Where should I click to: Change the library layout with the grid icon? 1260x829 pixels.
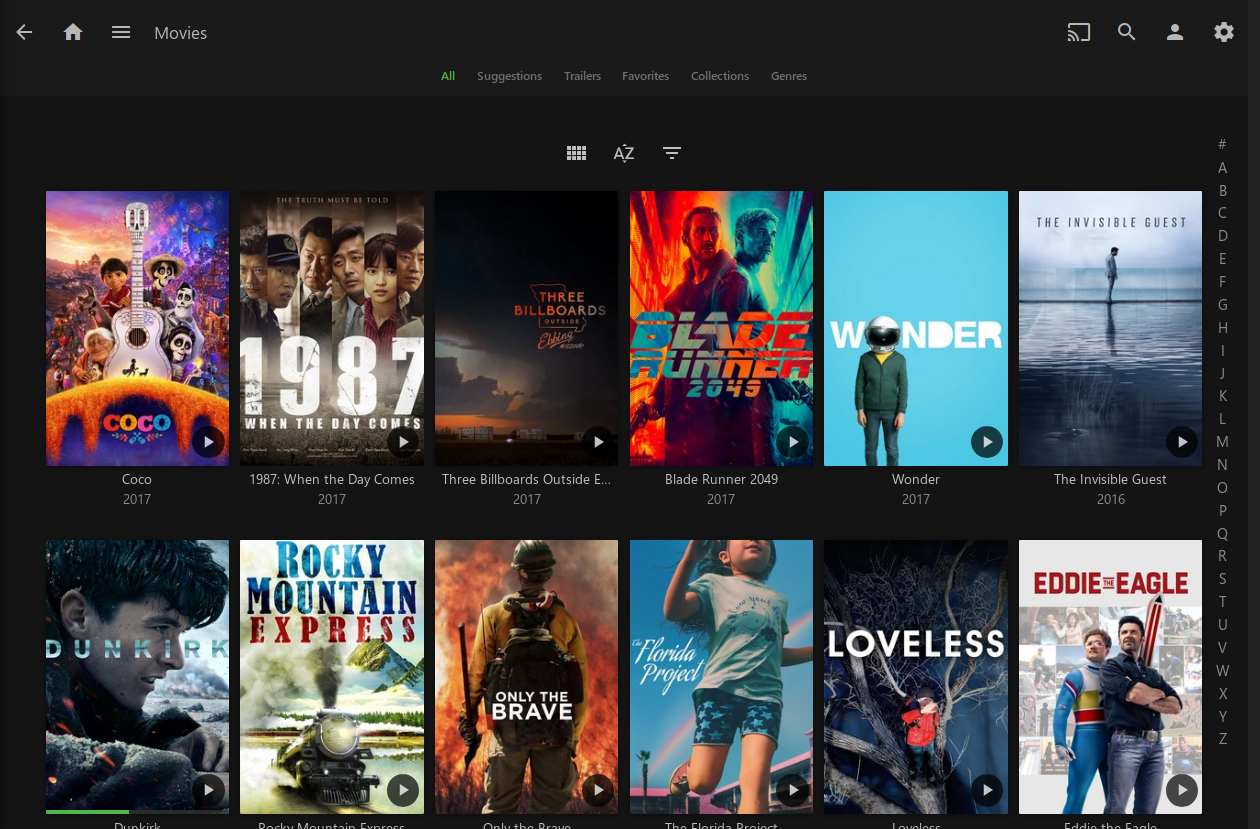coord(576,152)
